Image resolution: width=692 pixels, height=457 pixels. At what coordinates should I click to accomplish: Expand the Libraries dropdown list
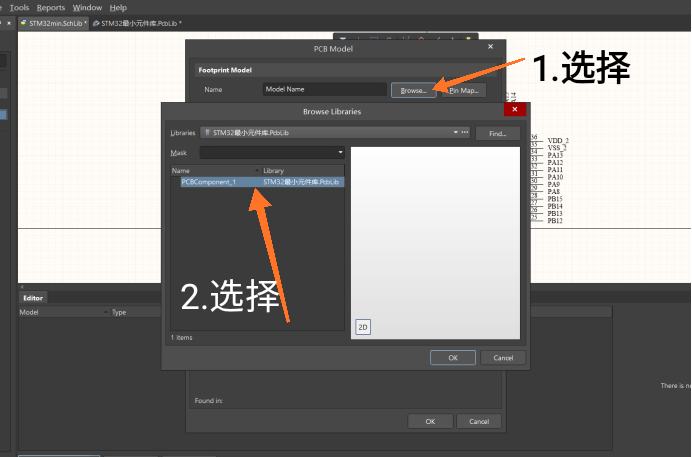point(455,132)
